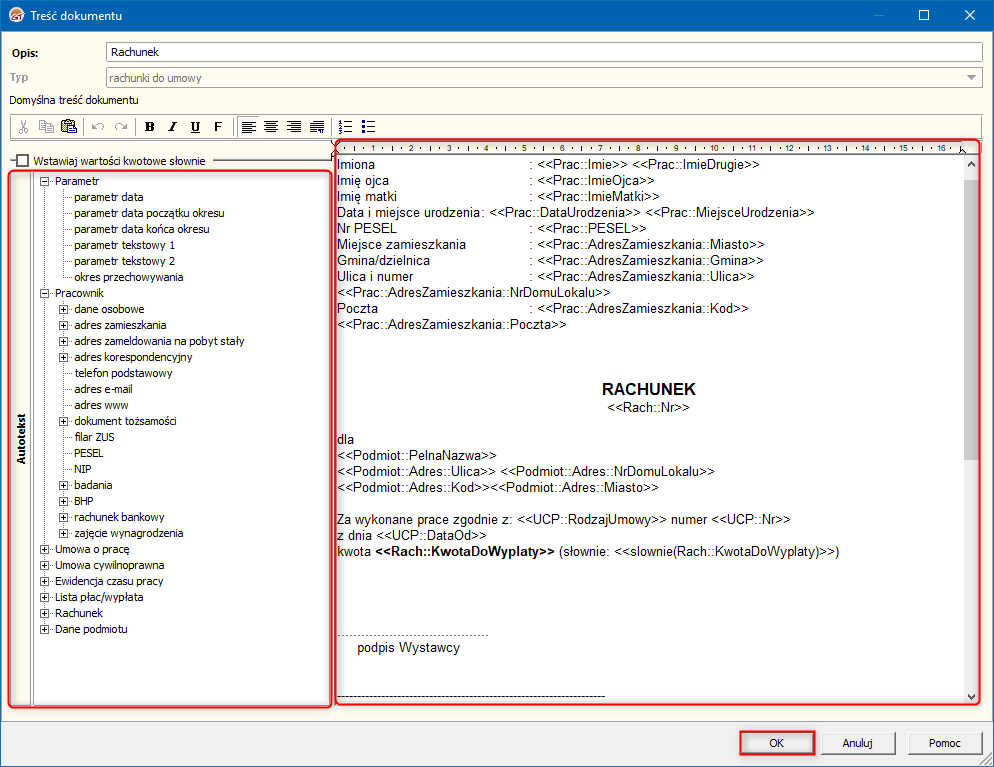This screenshot has height=767, width=994.
Task: Click the 'podpis Wystawcy' text
Action: tap(408, 648)
